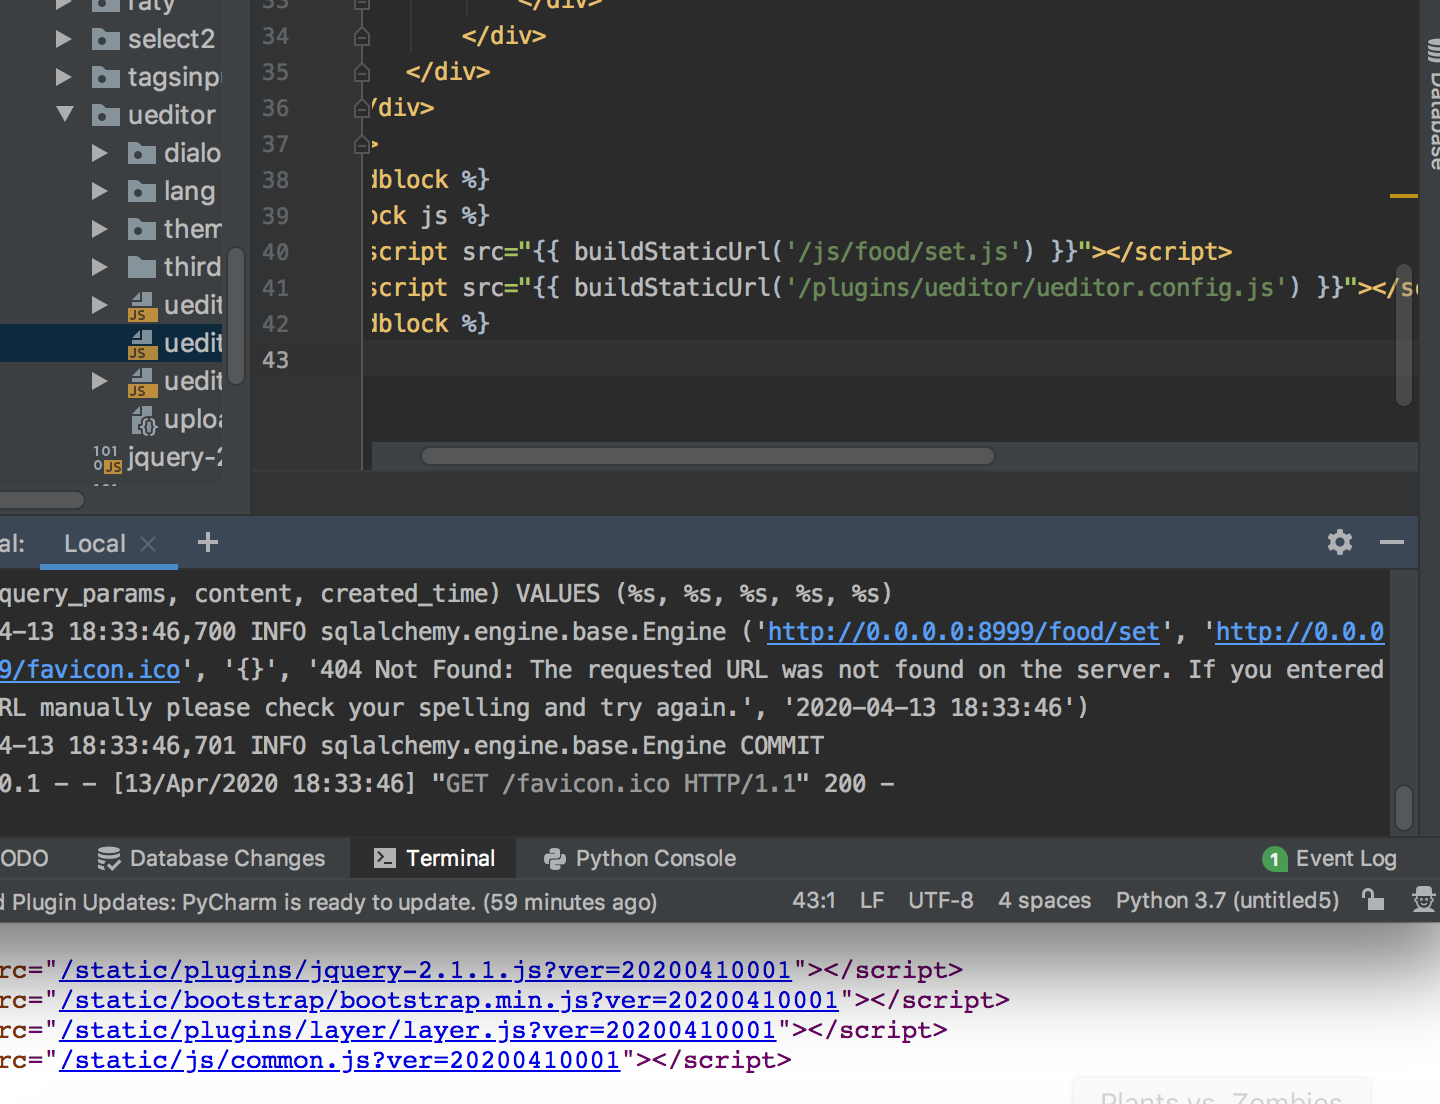
Task: Expand the dialo folder arrow
Action: (100, 153)
